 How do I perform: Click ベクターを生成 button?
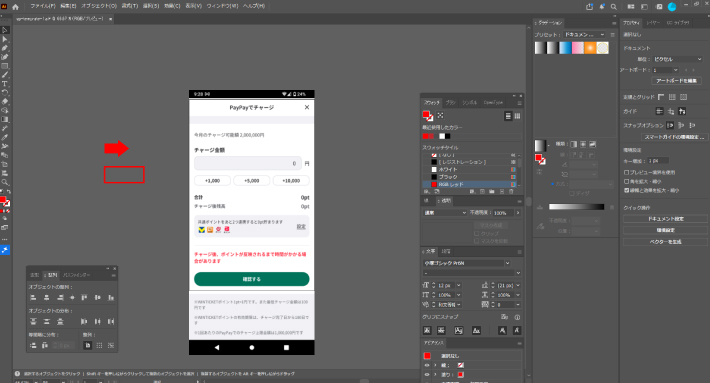[x=665, y=242]
